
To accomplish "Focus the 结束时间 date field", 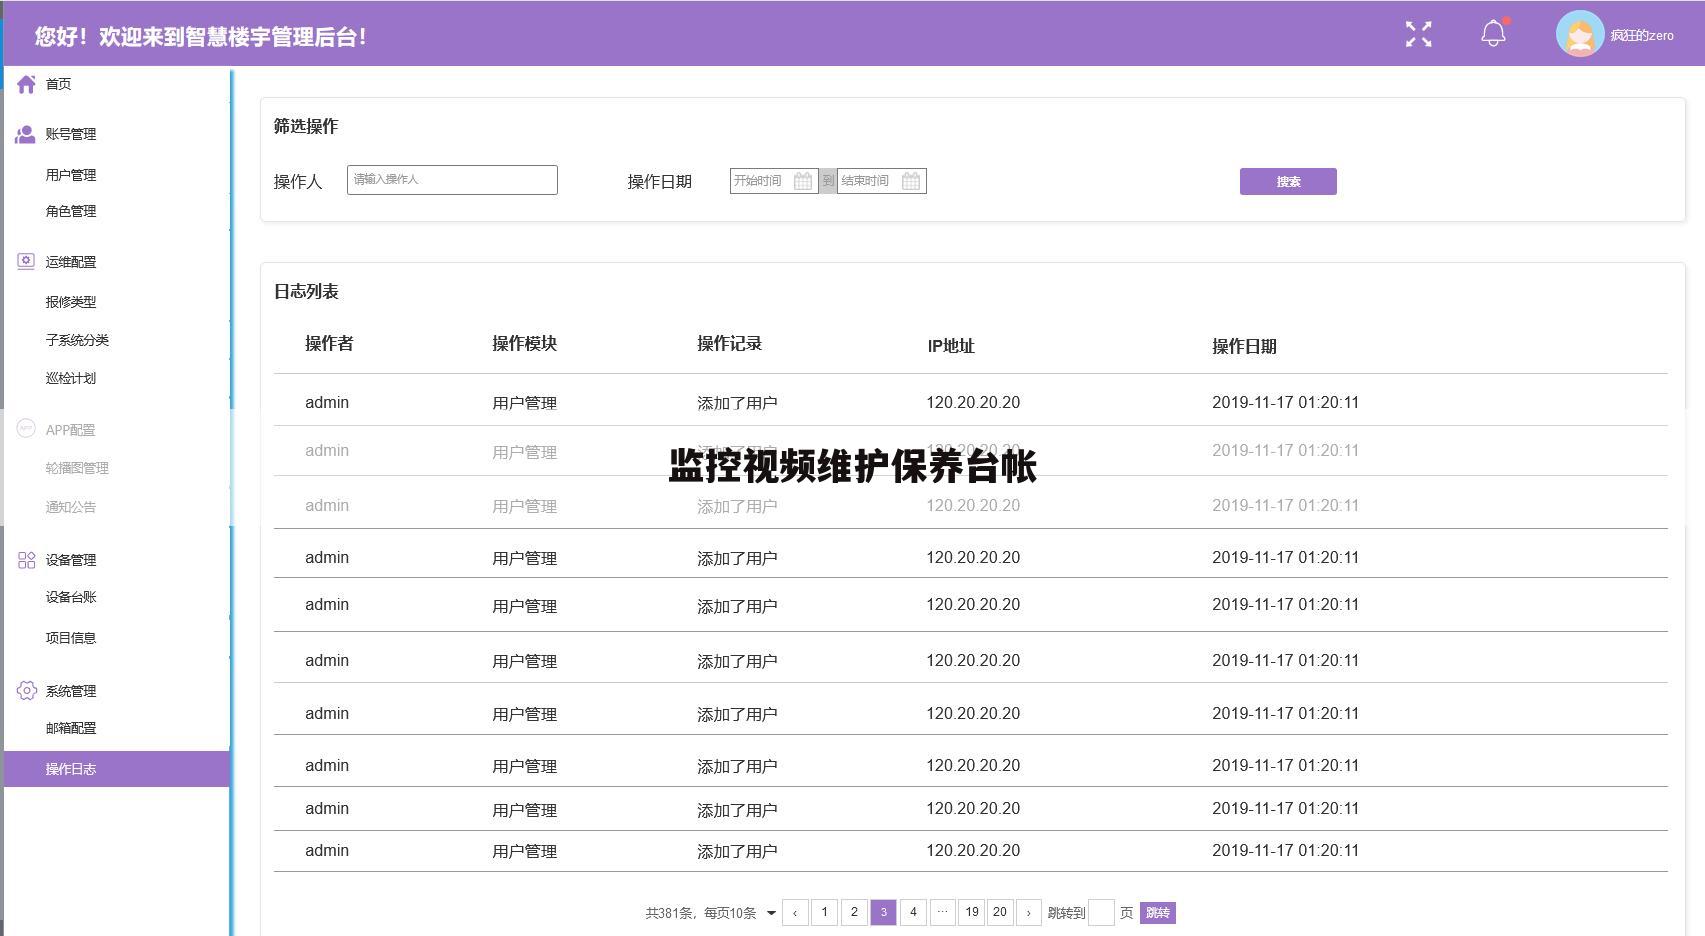I will click(x=882, y=181).
